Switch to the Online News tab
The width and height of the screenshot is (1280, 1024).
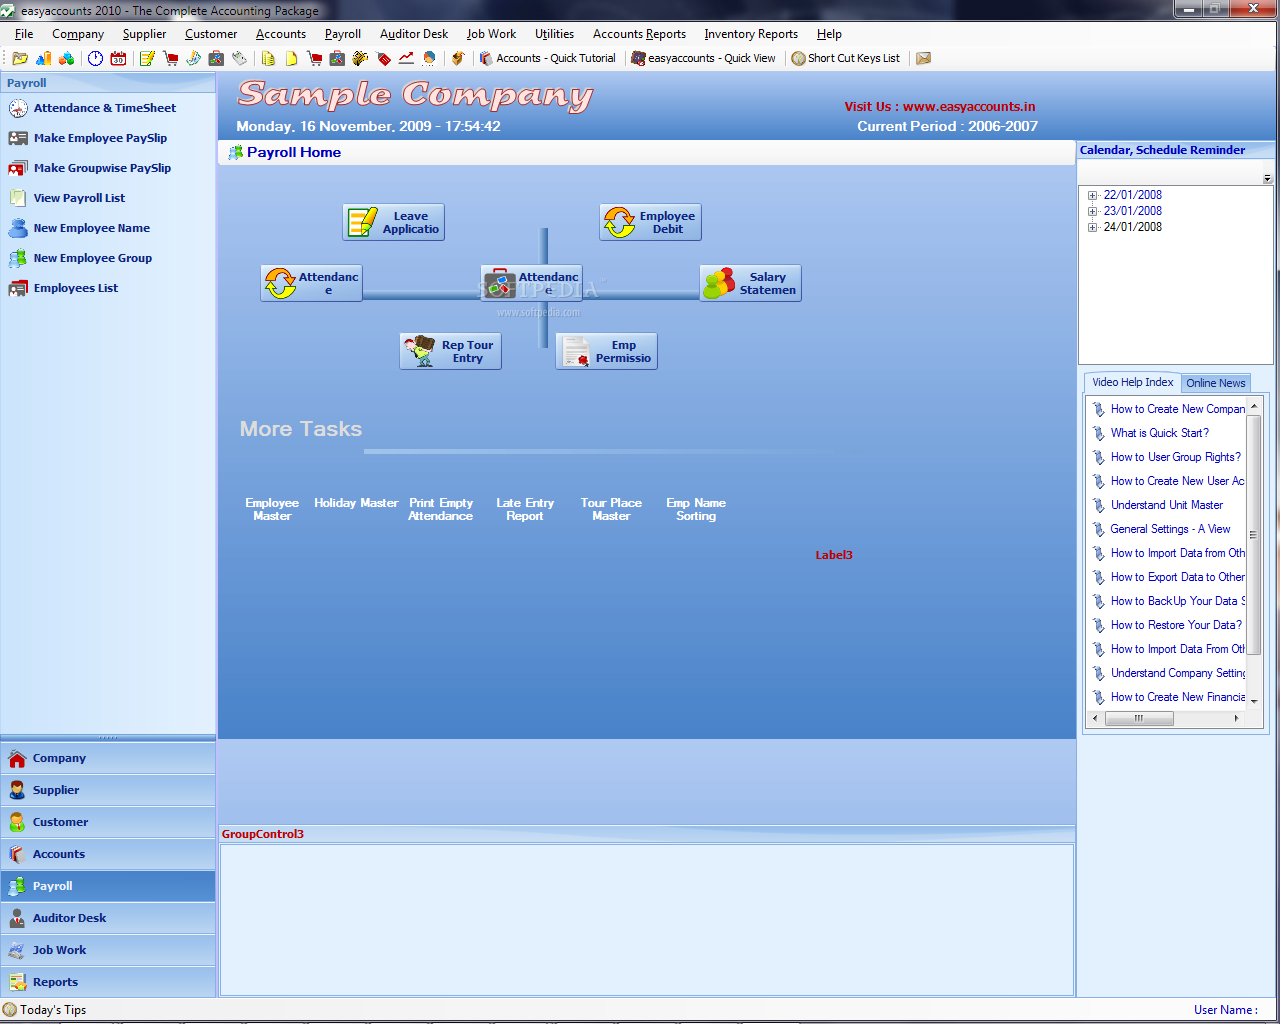(1216, 383)
